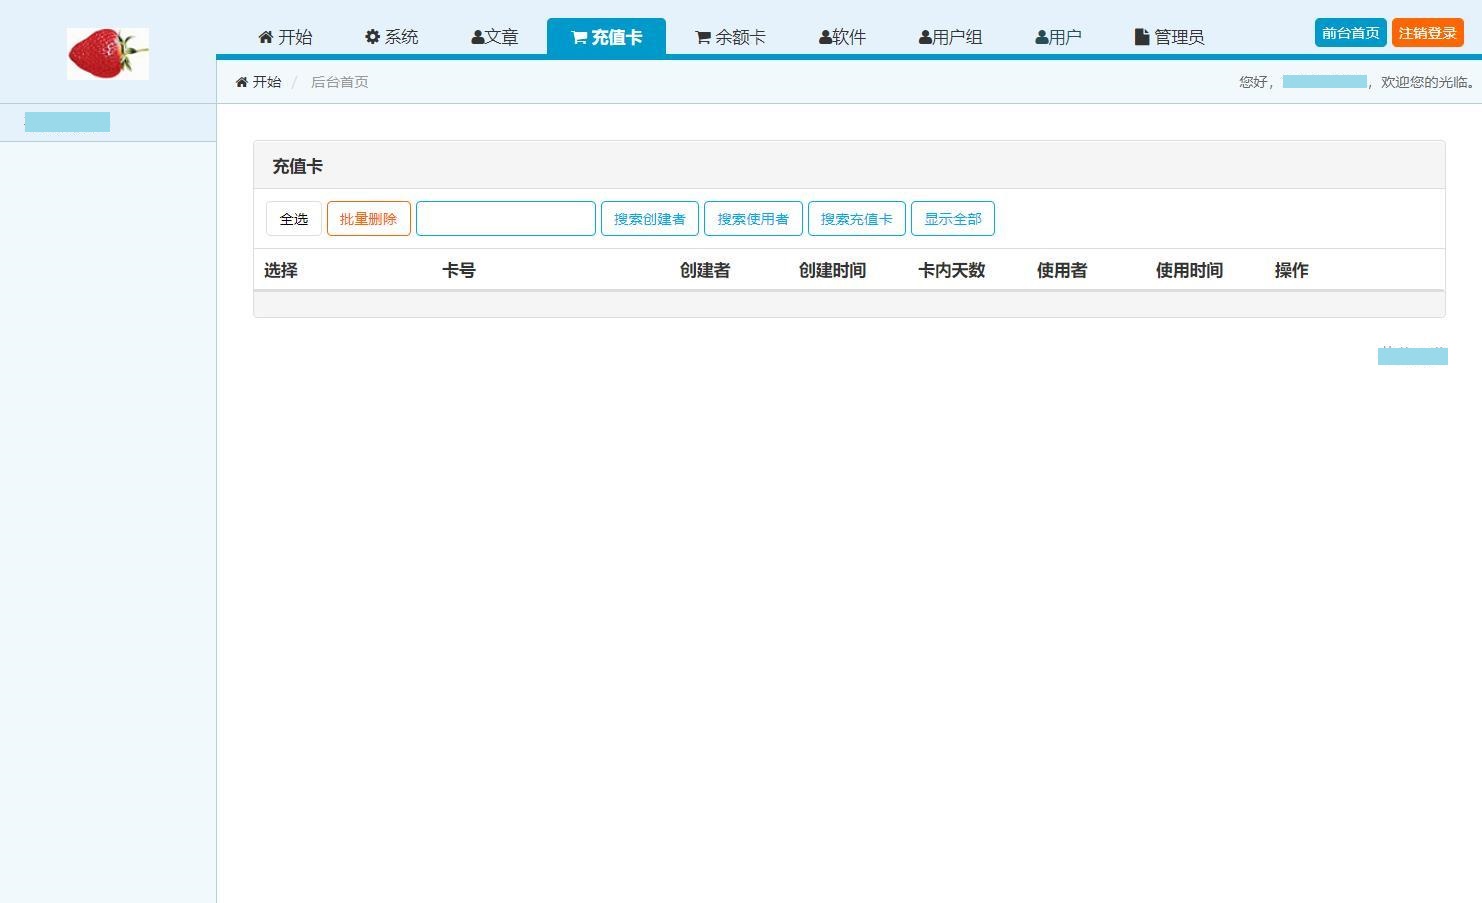Image resolution: width=1482 pixels, height=903 pixels.
Task: Click the 注销登录 logout button
Action: point(1427,33)
